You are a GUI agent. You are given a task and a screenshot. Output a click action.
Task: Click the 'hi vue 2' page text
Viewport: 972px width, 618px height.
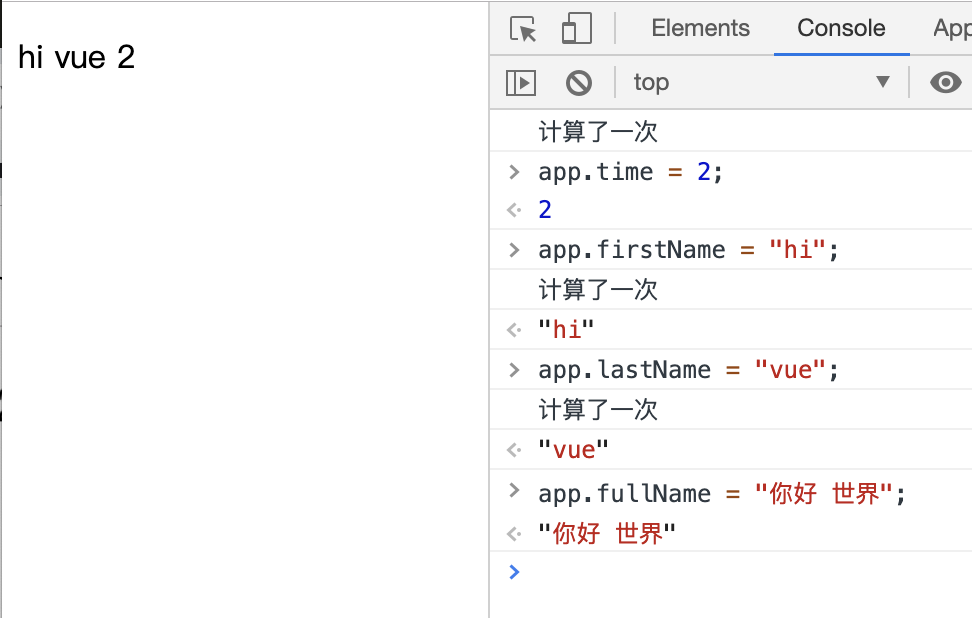coord(76,57)
